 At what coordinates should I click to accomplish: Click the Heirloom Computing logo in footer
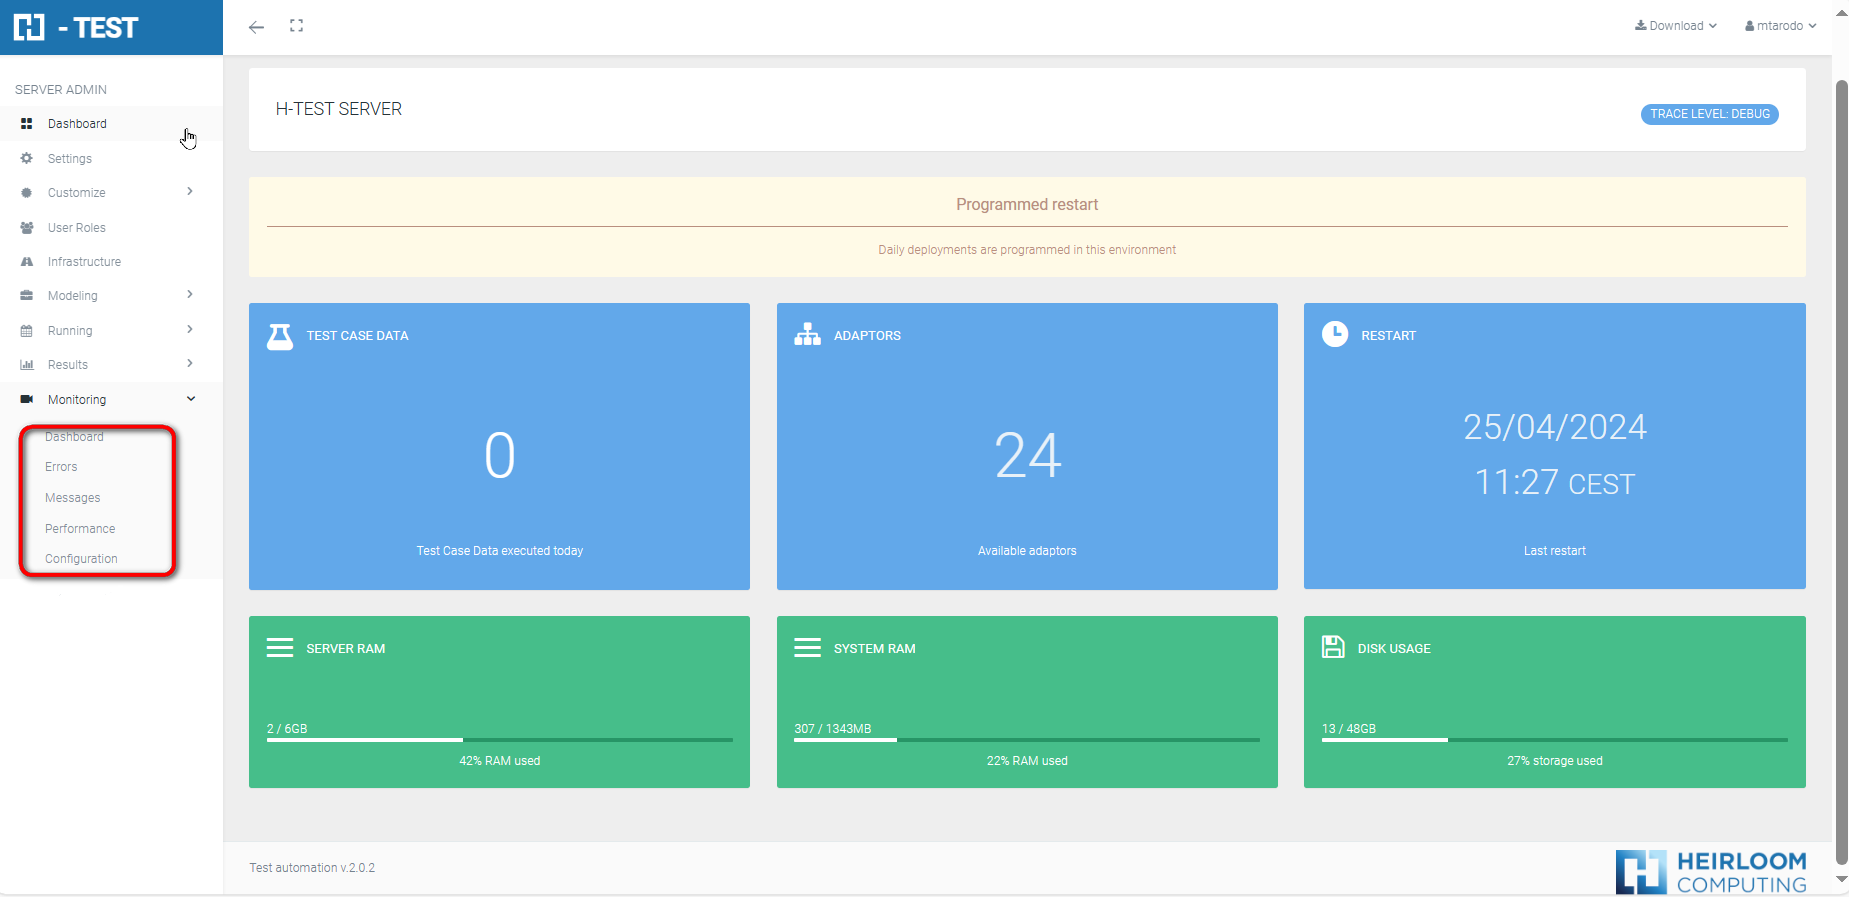1711,871
